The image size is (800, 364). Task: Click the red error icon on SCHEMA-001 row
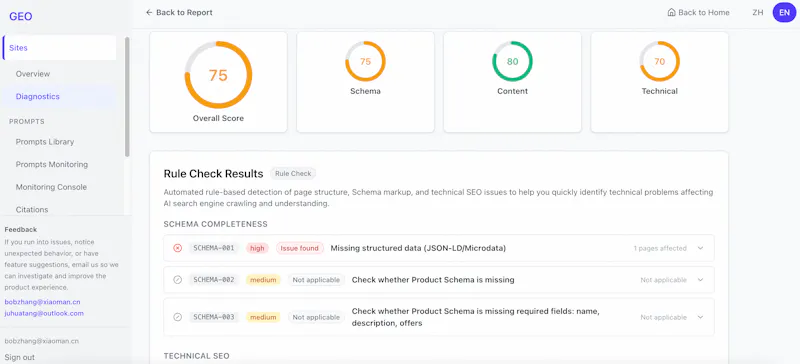(178, 248)
